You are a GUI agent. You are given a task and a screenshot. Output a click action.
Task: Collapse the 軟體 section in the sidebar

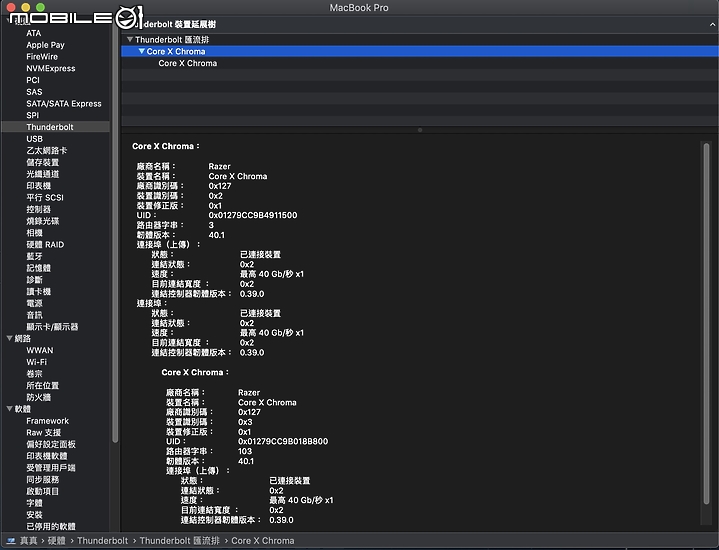click(9, 409)
